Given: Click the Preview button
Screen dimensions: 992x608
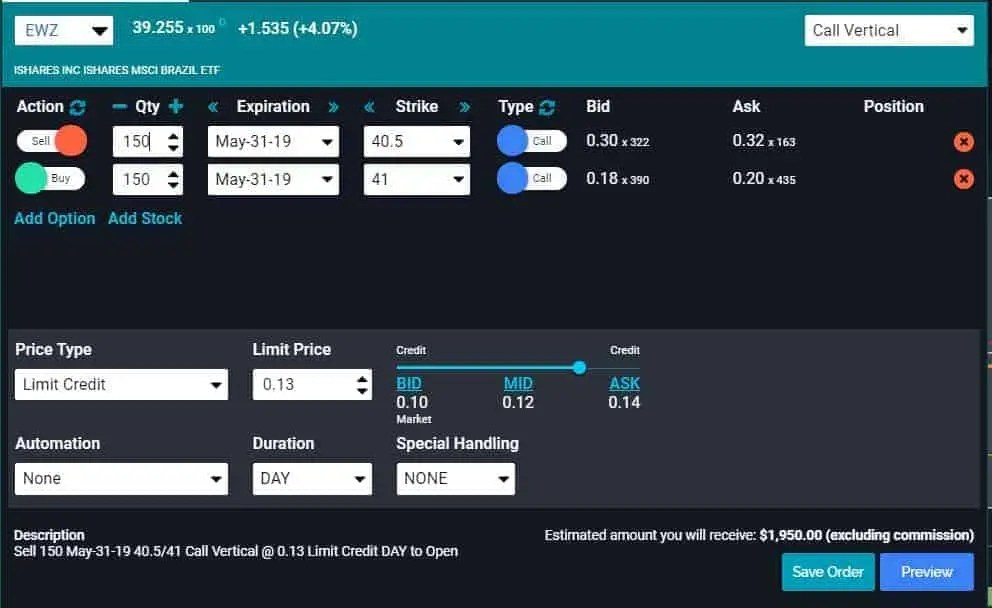Looking at the screenshot, I should pos(926,571).
